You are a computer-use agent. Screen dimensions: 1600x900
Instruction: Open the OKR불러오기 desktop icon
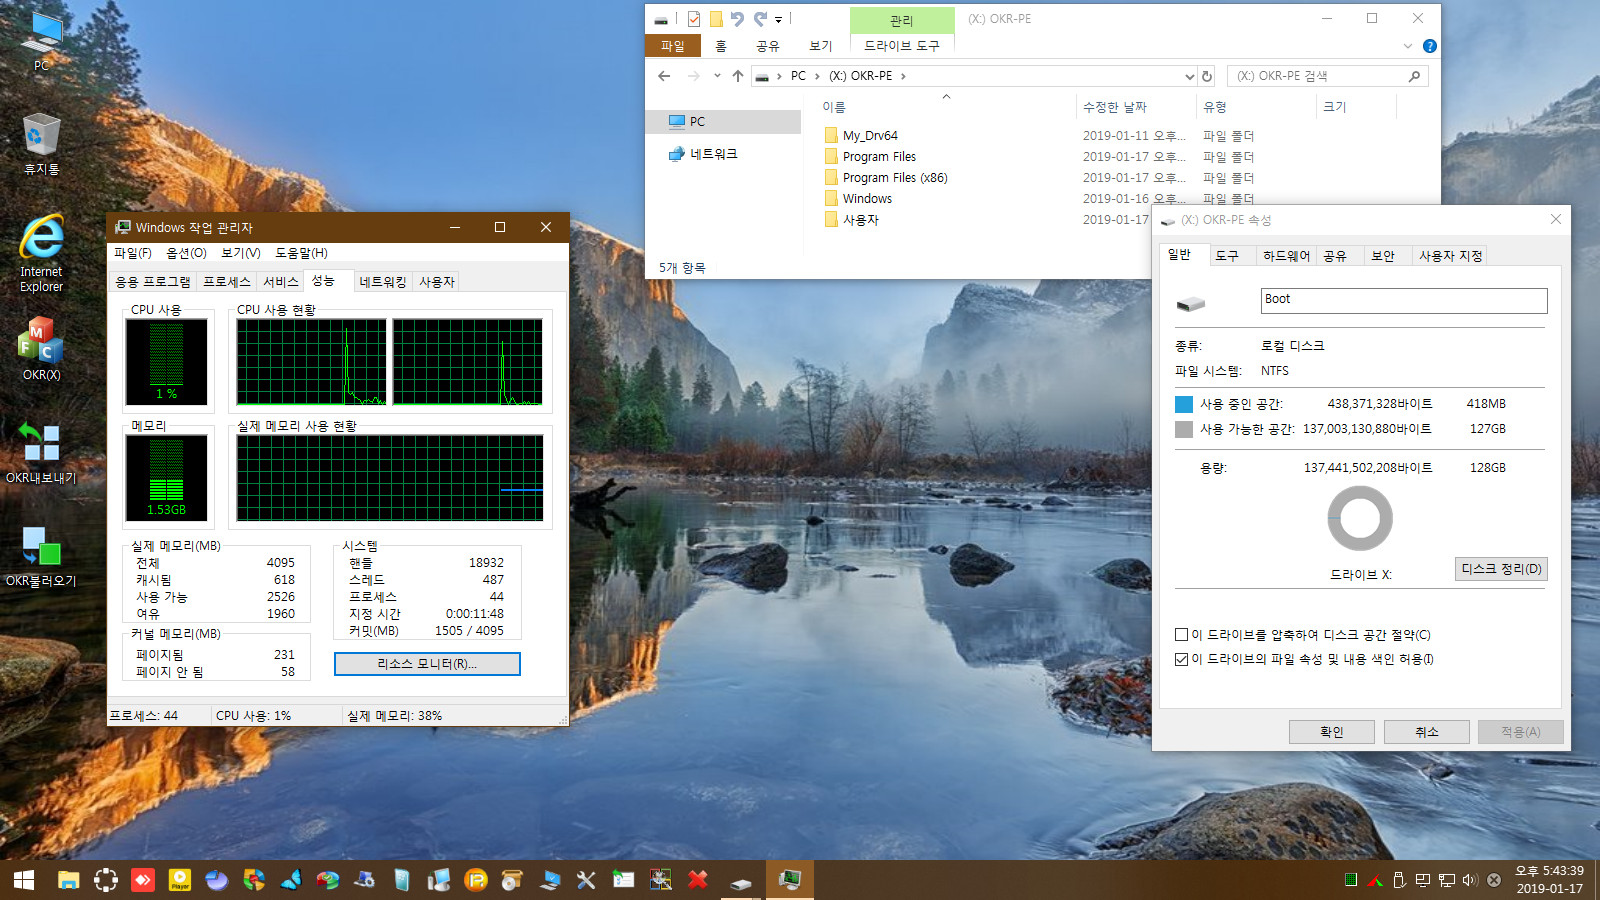[x=41, y=556]
